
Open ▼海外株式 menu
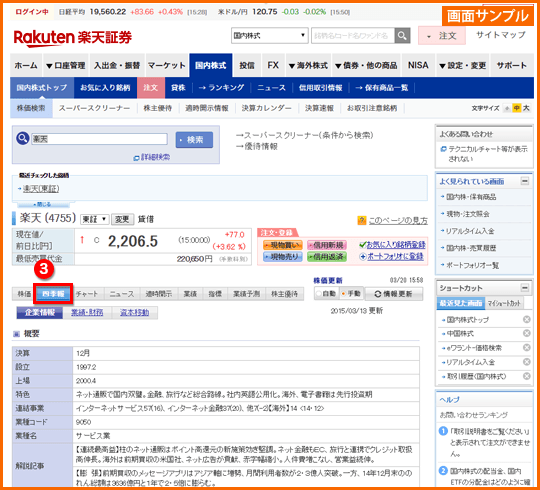point(308,65)
